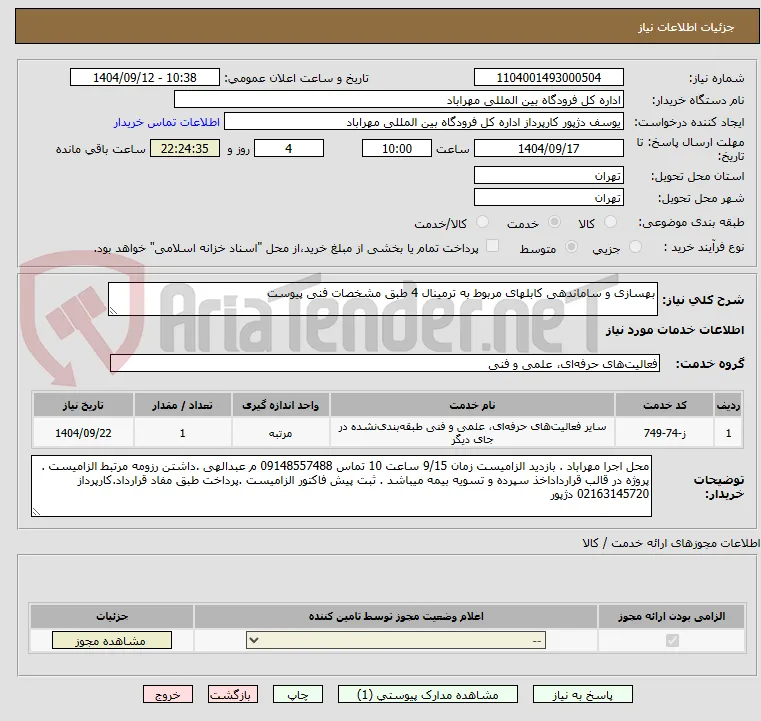
Task: Click the واحد اندازه گیری column header
Action: pyautogui.click(x=281, y=405)
